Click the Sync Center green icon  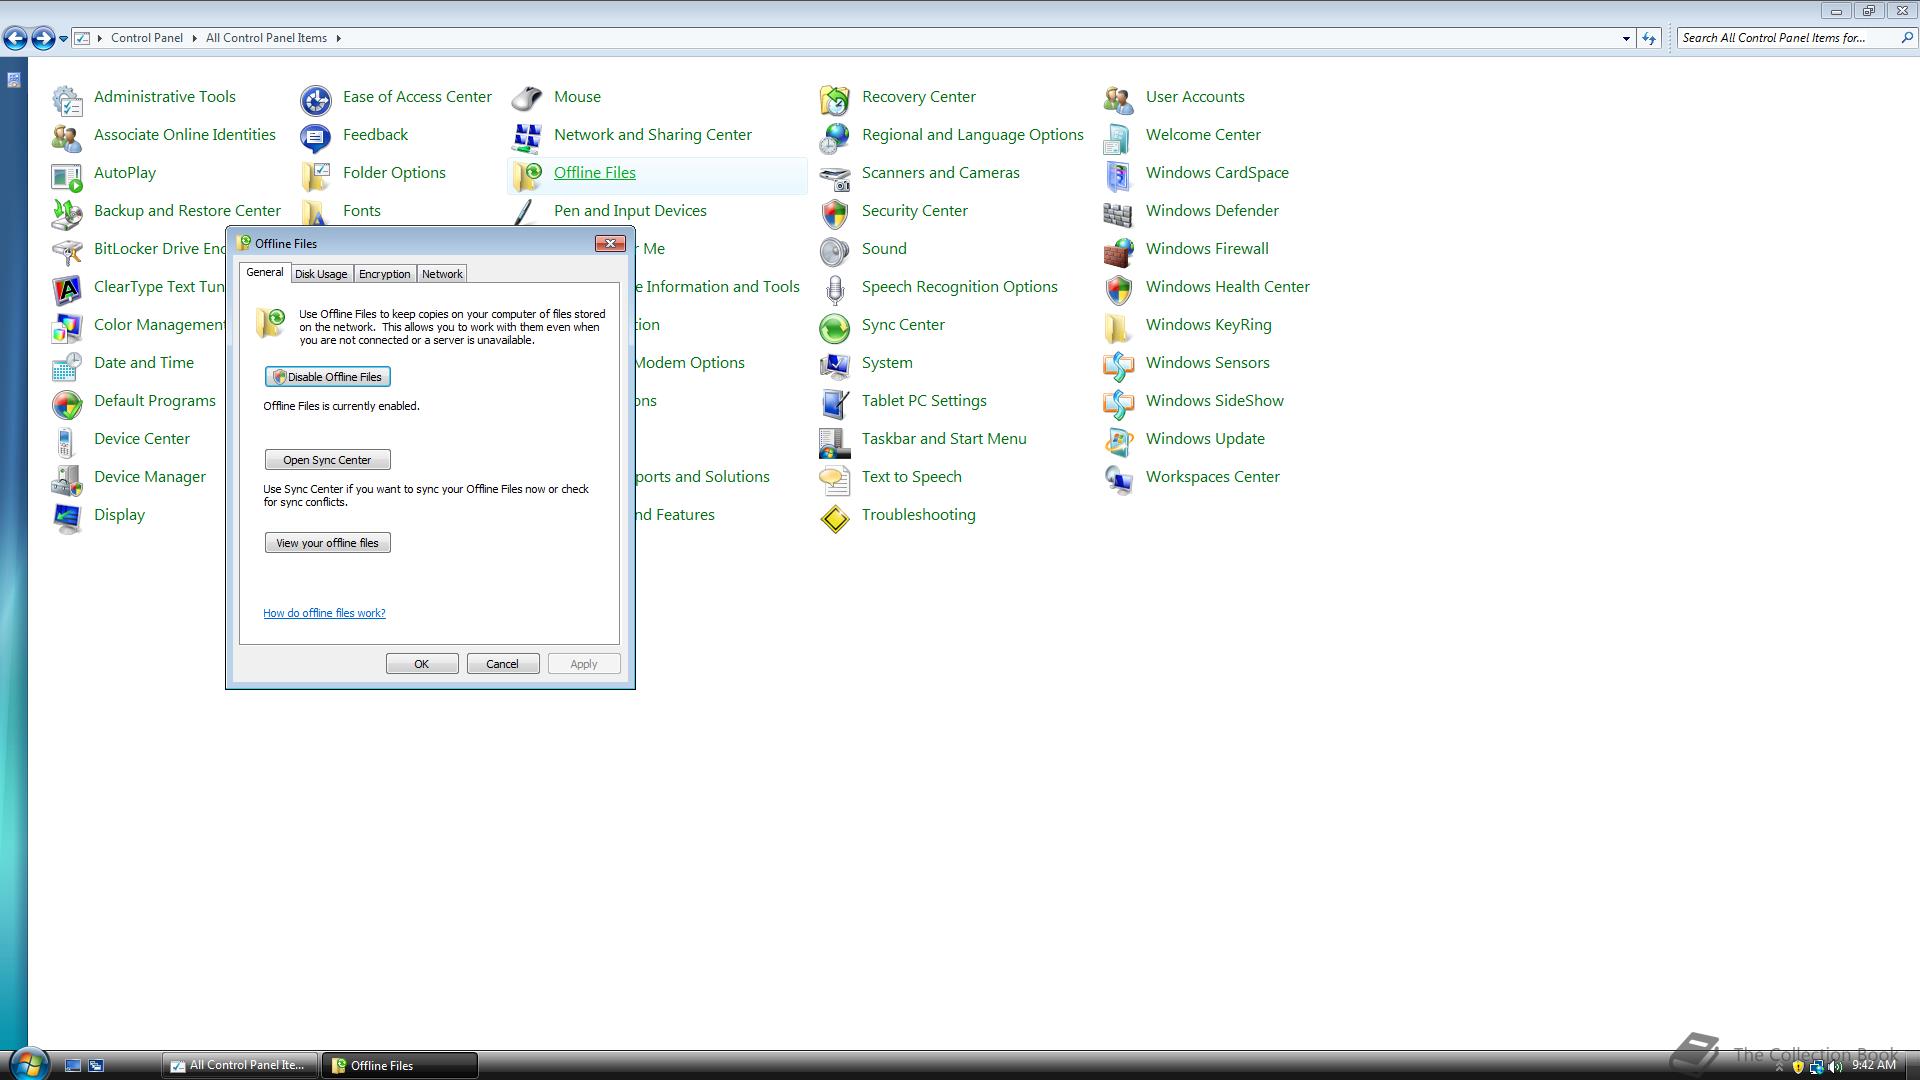click(x=835, y=327)
